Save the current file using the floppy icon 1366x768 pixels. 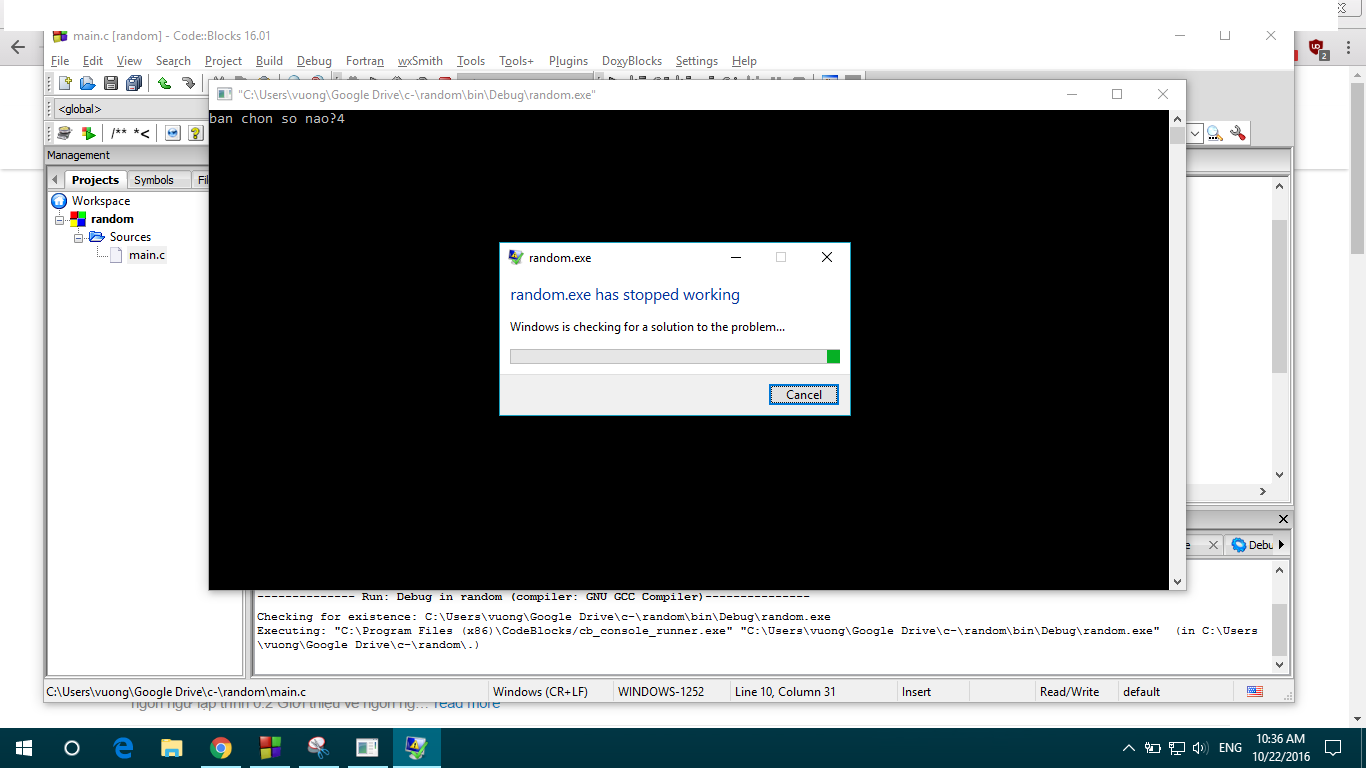(x=110, y=84)
